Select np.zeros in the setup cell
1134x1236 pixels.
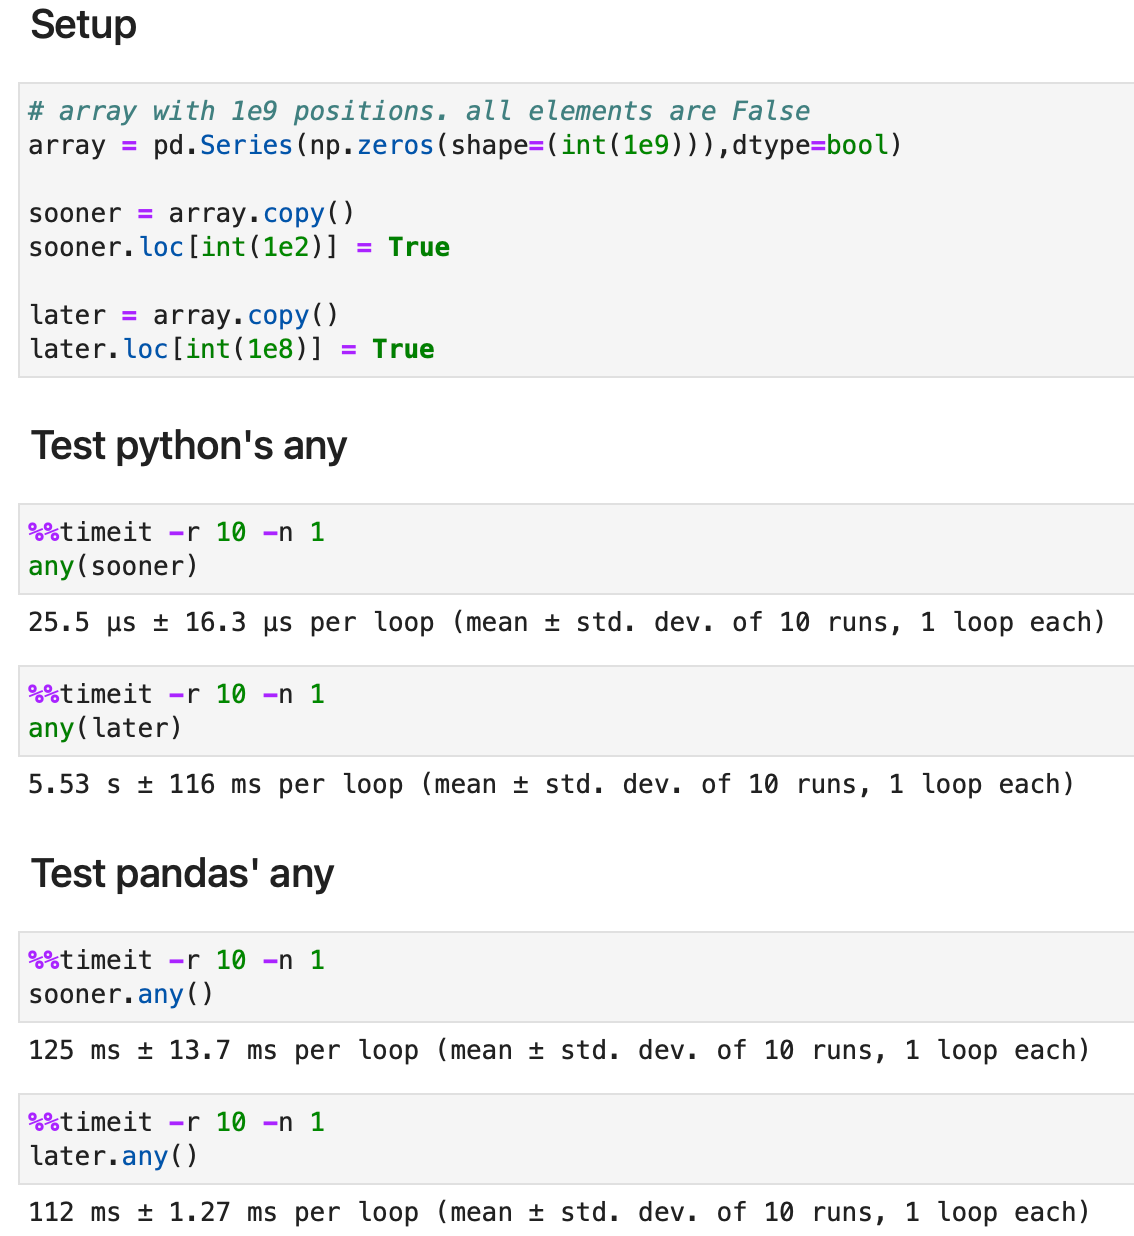pos(370,145)
